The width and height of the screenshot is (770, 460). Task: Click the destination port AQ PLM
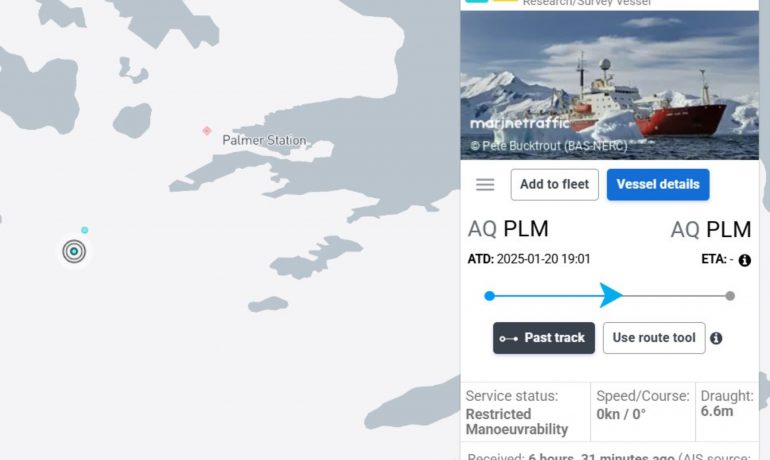(711, 229)
